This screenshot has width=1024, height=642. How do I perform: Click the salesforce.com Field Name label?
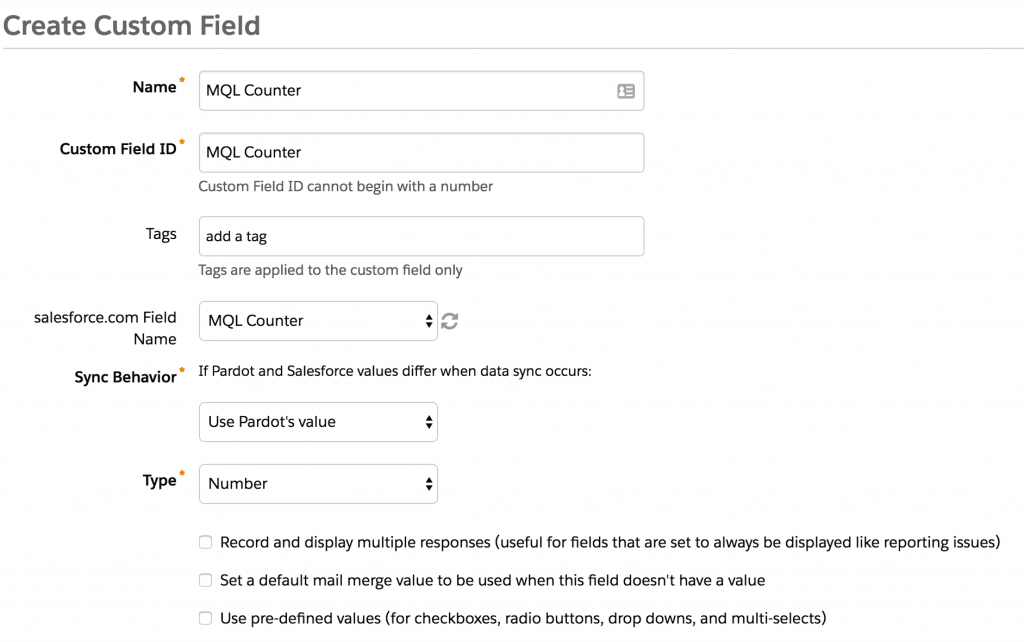[x=105, y=328]
